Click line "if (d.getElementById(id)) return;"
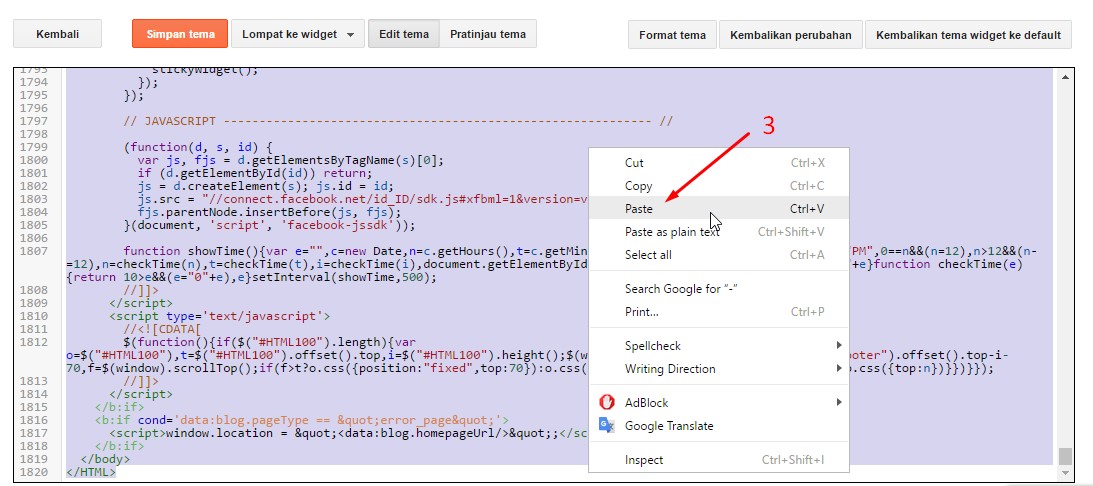This screenshot has width=1093, height=486. click(255, 173)
